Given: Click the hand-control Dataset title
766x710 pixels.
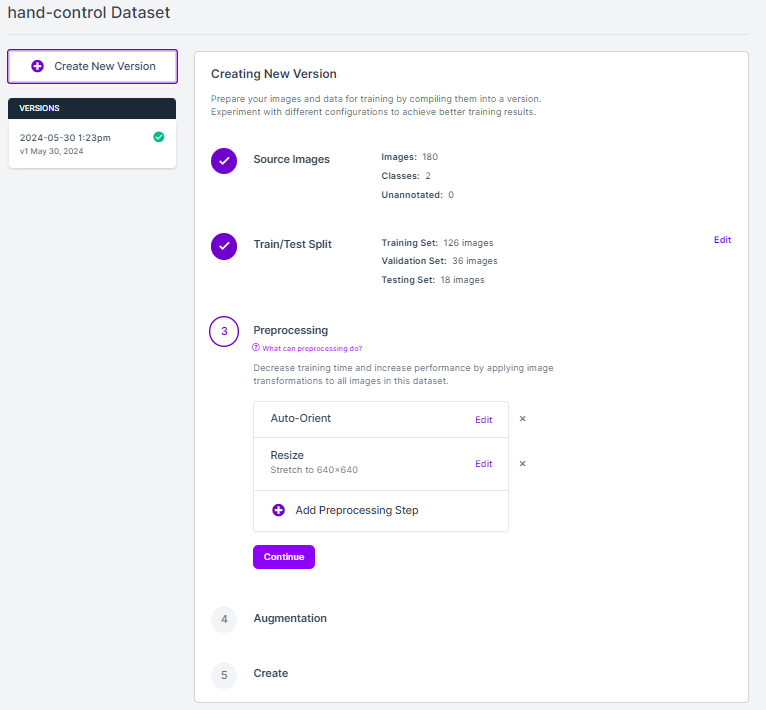Looking at the screenshot, I should click(89, 13).
